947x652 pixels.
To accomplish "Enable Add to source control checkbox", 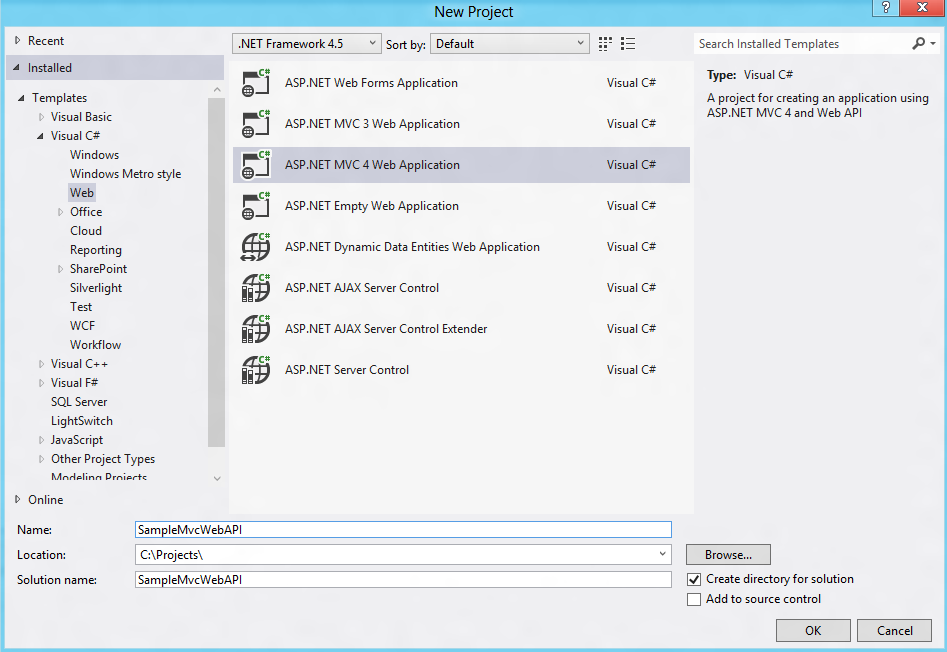I will pos(694,599).
